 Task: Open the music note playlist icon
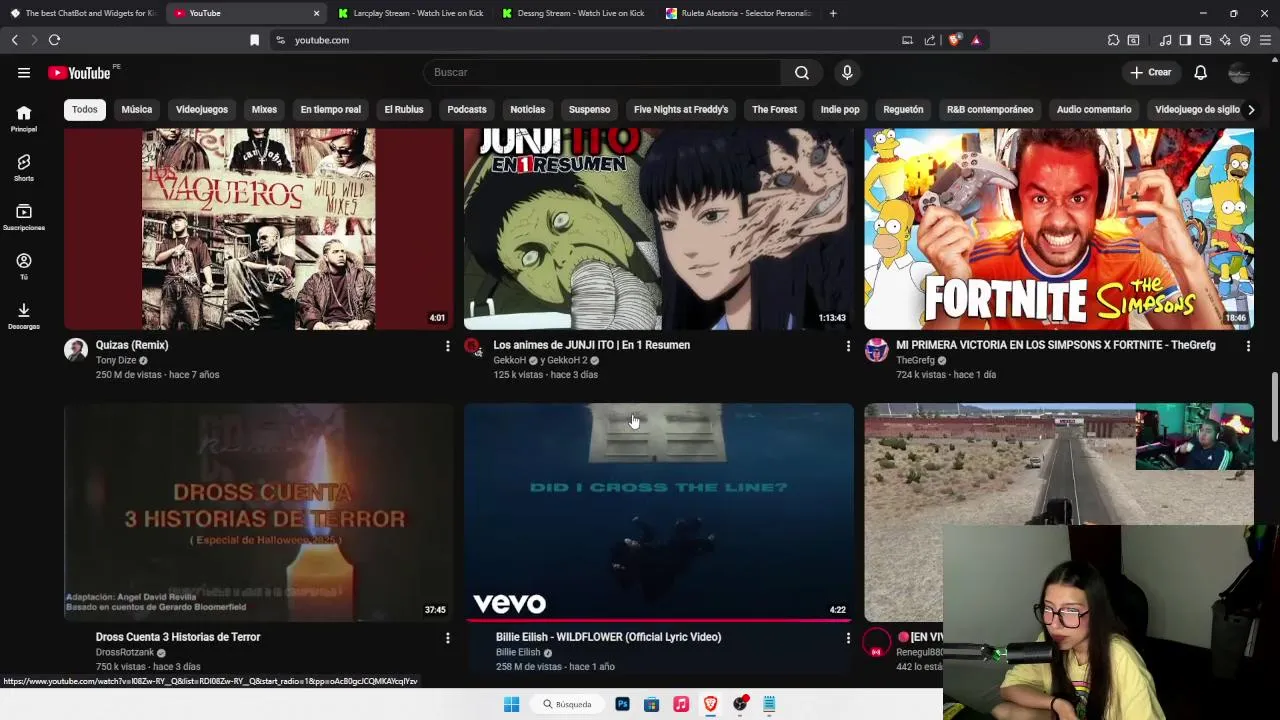(1165, 40)
